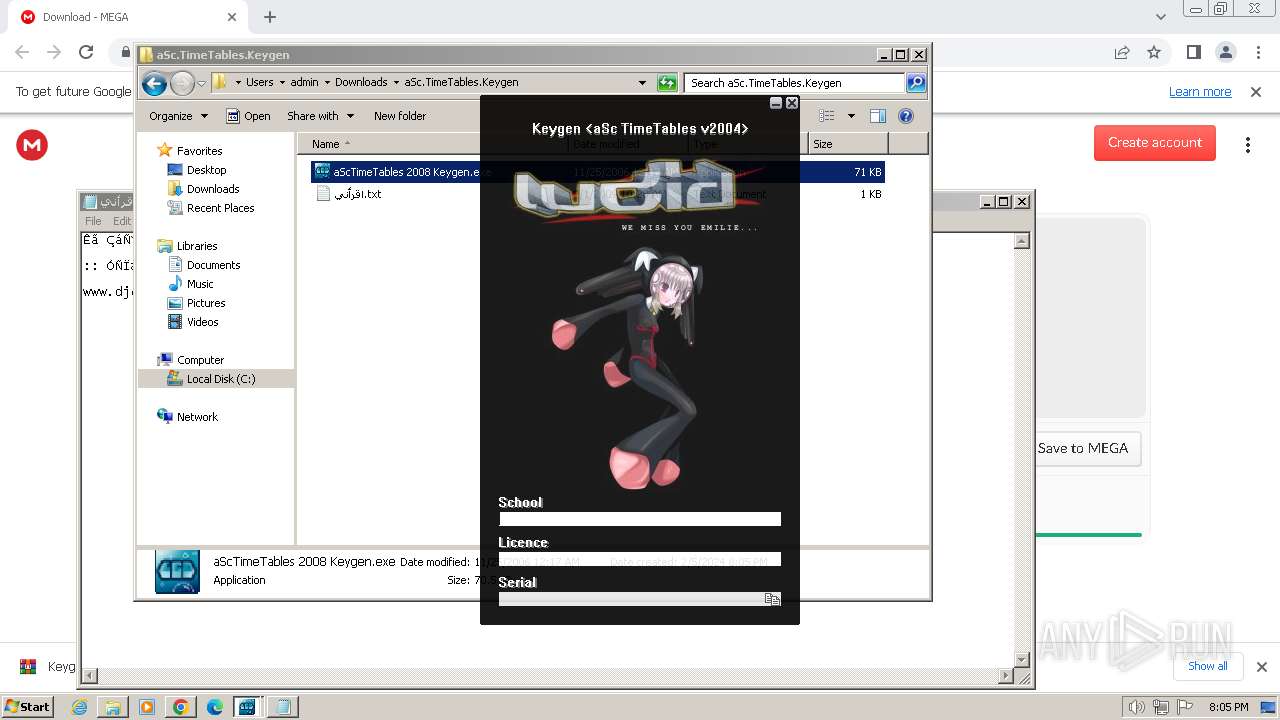Click the admin segment in the address path
The image size is (1280, 720).
tap(304, 83)
